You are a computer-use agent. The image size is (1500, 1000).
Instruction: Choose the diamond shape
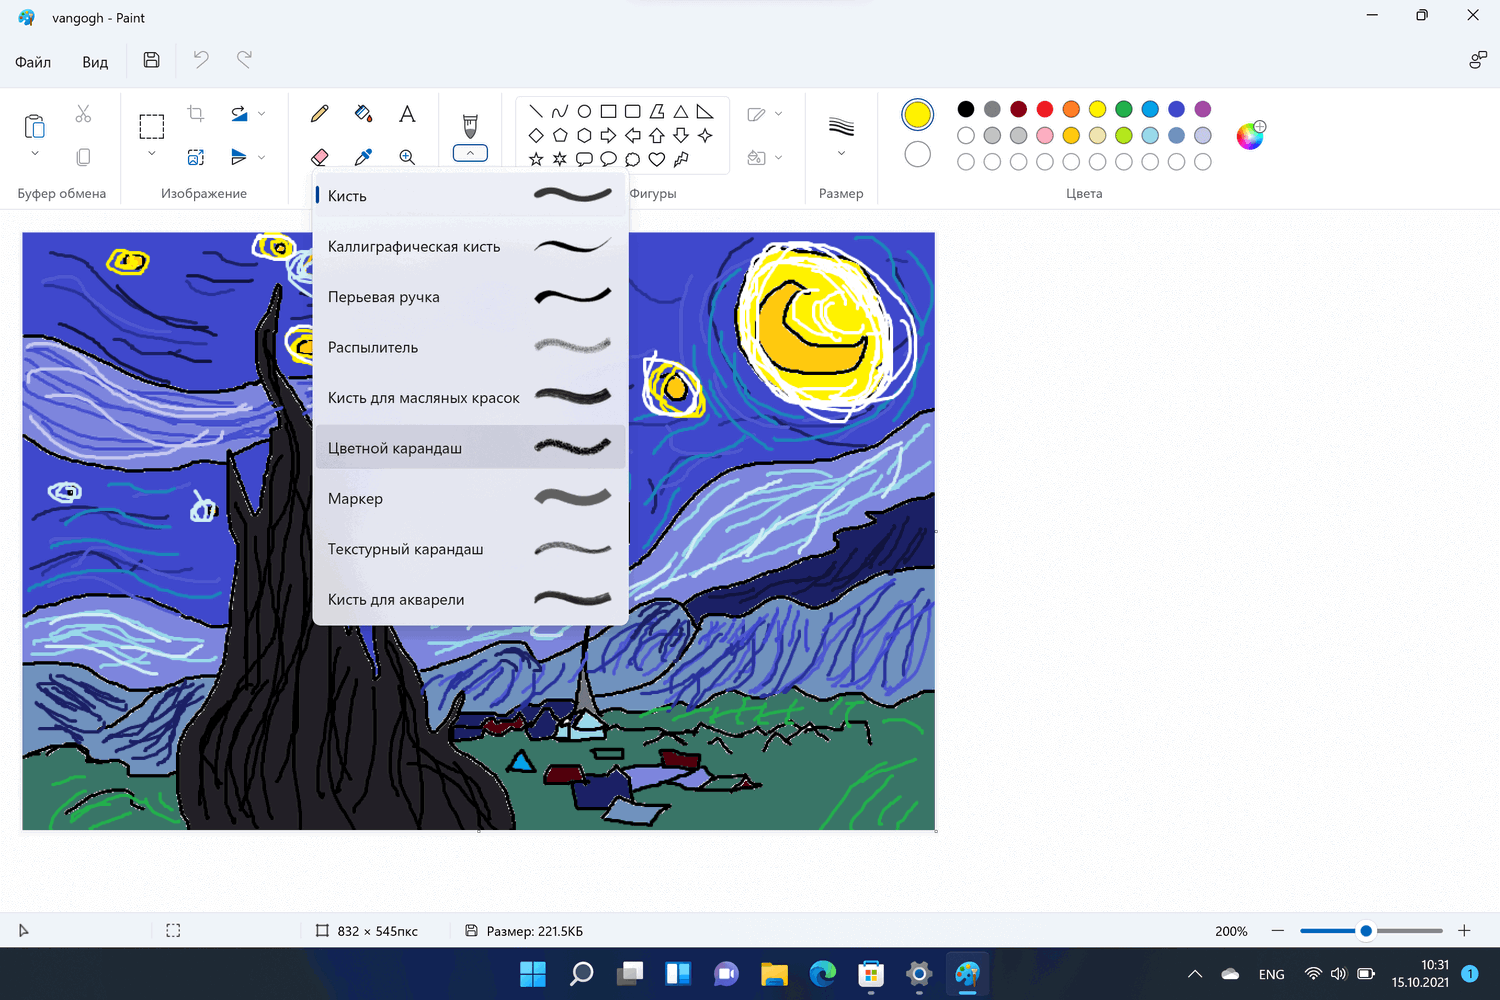(x=536, y=135)
